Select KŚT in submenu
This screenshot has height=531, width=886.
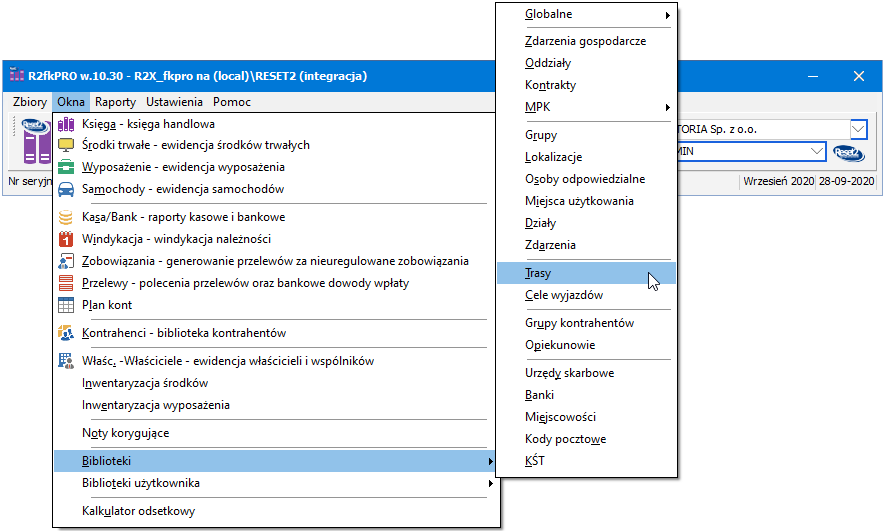click(586, 462)
